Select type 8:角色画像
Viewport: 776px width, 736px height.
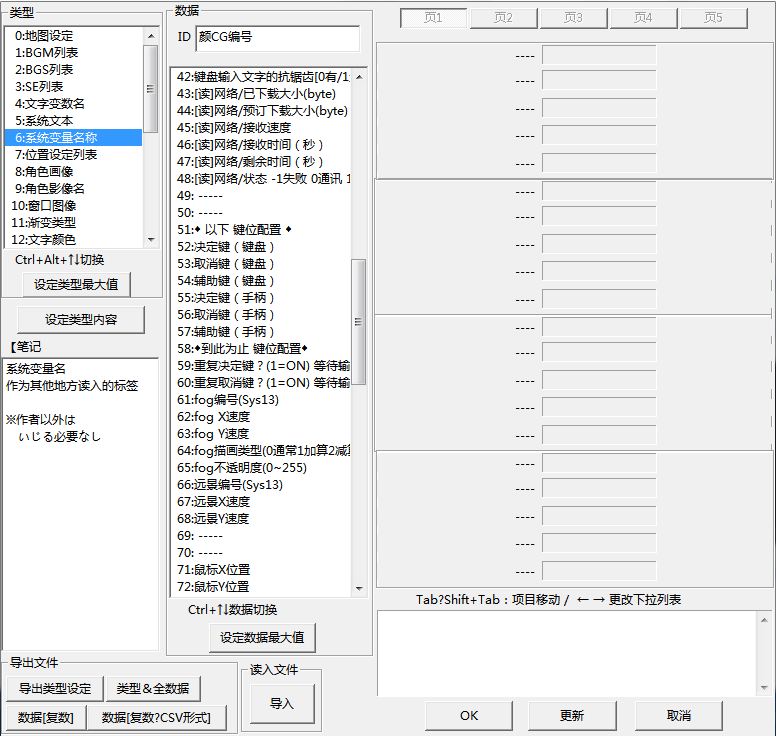point(73,171)
